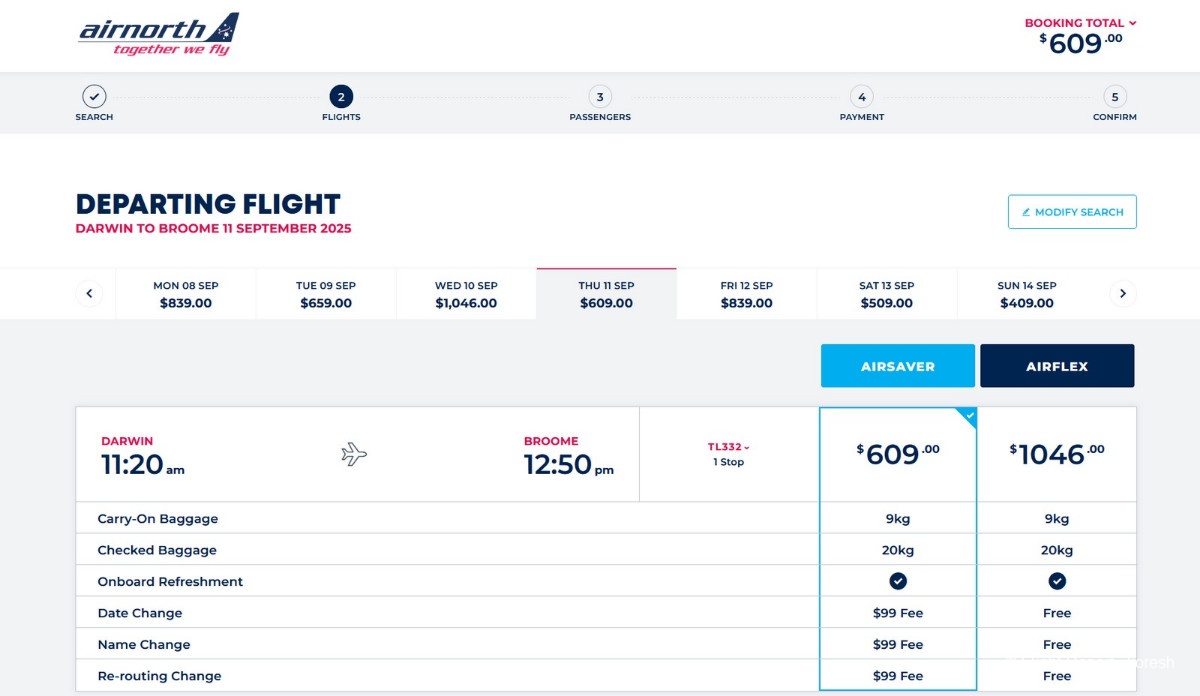Show previous week of dates arrow
This screenshot has width=1200, height=696.
click(x=89, y=294)
